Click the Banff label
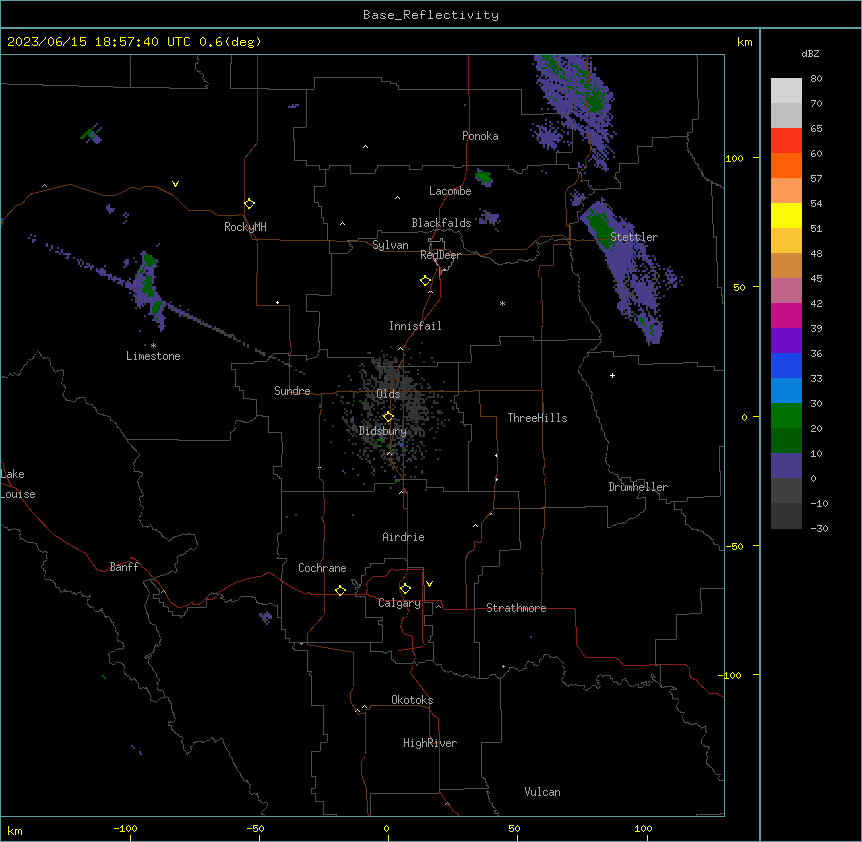This screenshot has height=842, width=862. pos(124,567)
